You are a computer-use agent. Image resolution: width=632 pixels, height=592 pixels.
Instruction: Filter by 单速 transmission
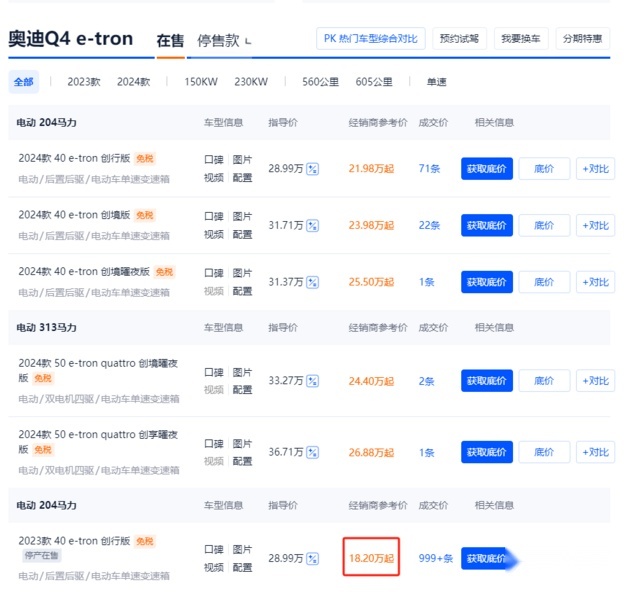(x=437, y=82)
